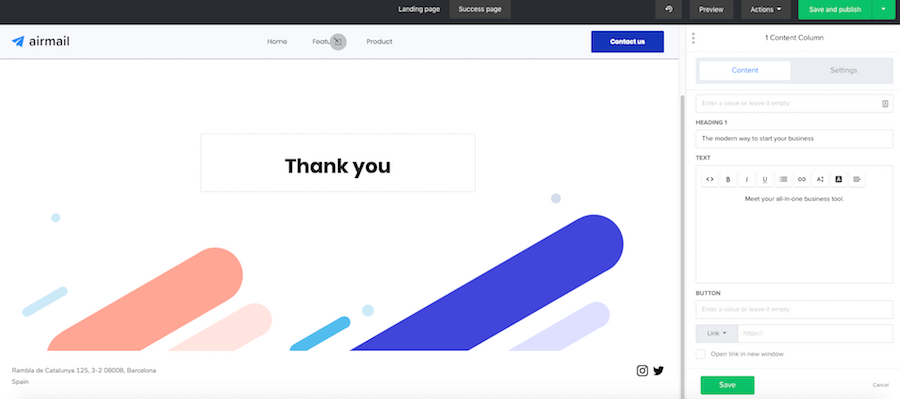Open the Actions dropdown menu
Image resolution: width=900 pixels, height=399 pixels.
pos(766,9)
